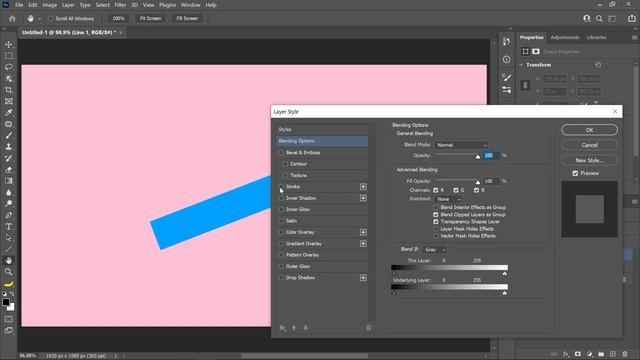Open the Window menu
The width and height of the screenshot is (640, 360).
(191, 5)
